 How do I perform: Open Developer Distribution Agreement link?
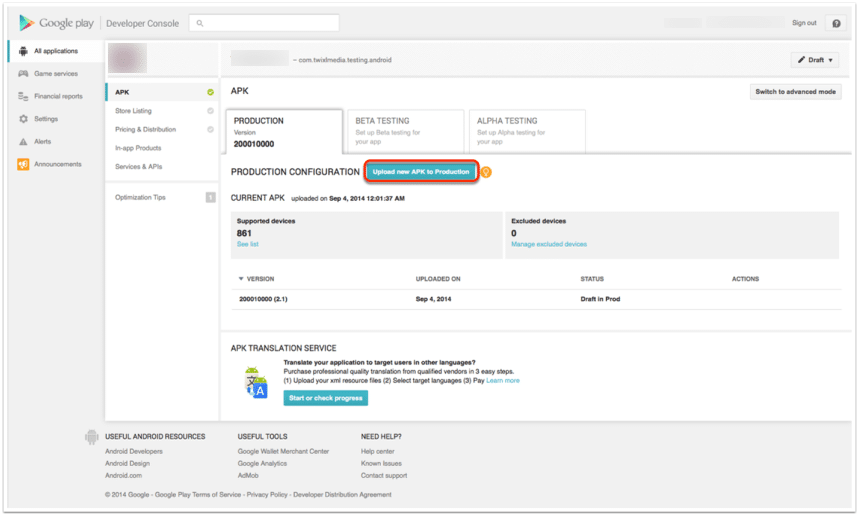[342, 495]
